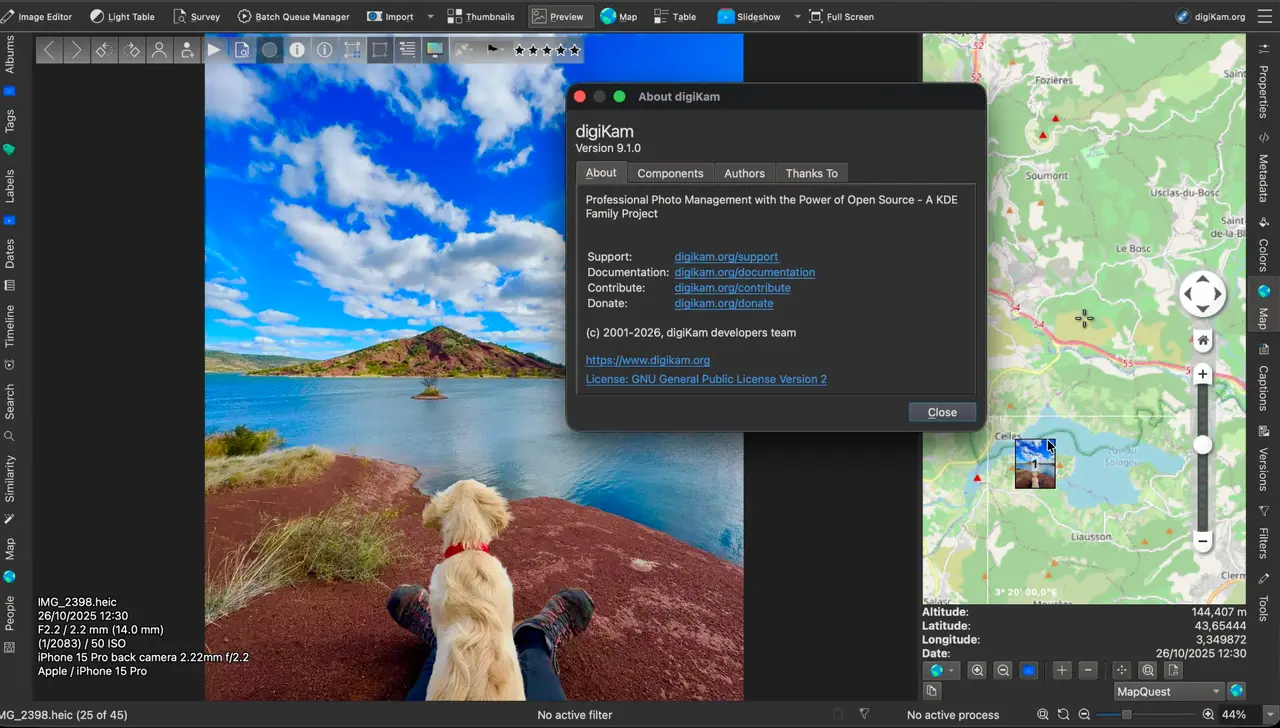Toggle the item properties lines icon

[x=407, y=50]
